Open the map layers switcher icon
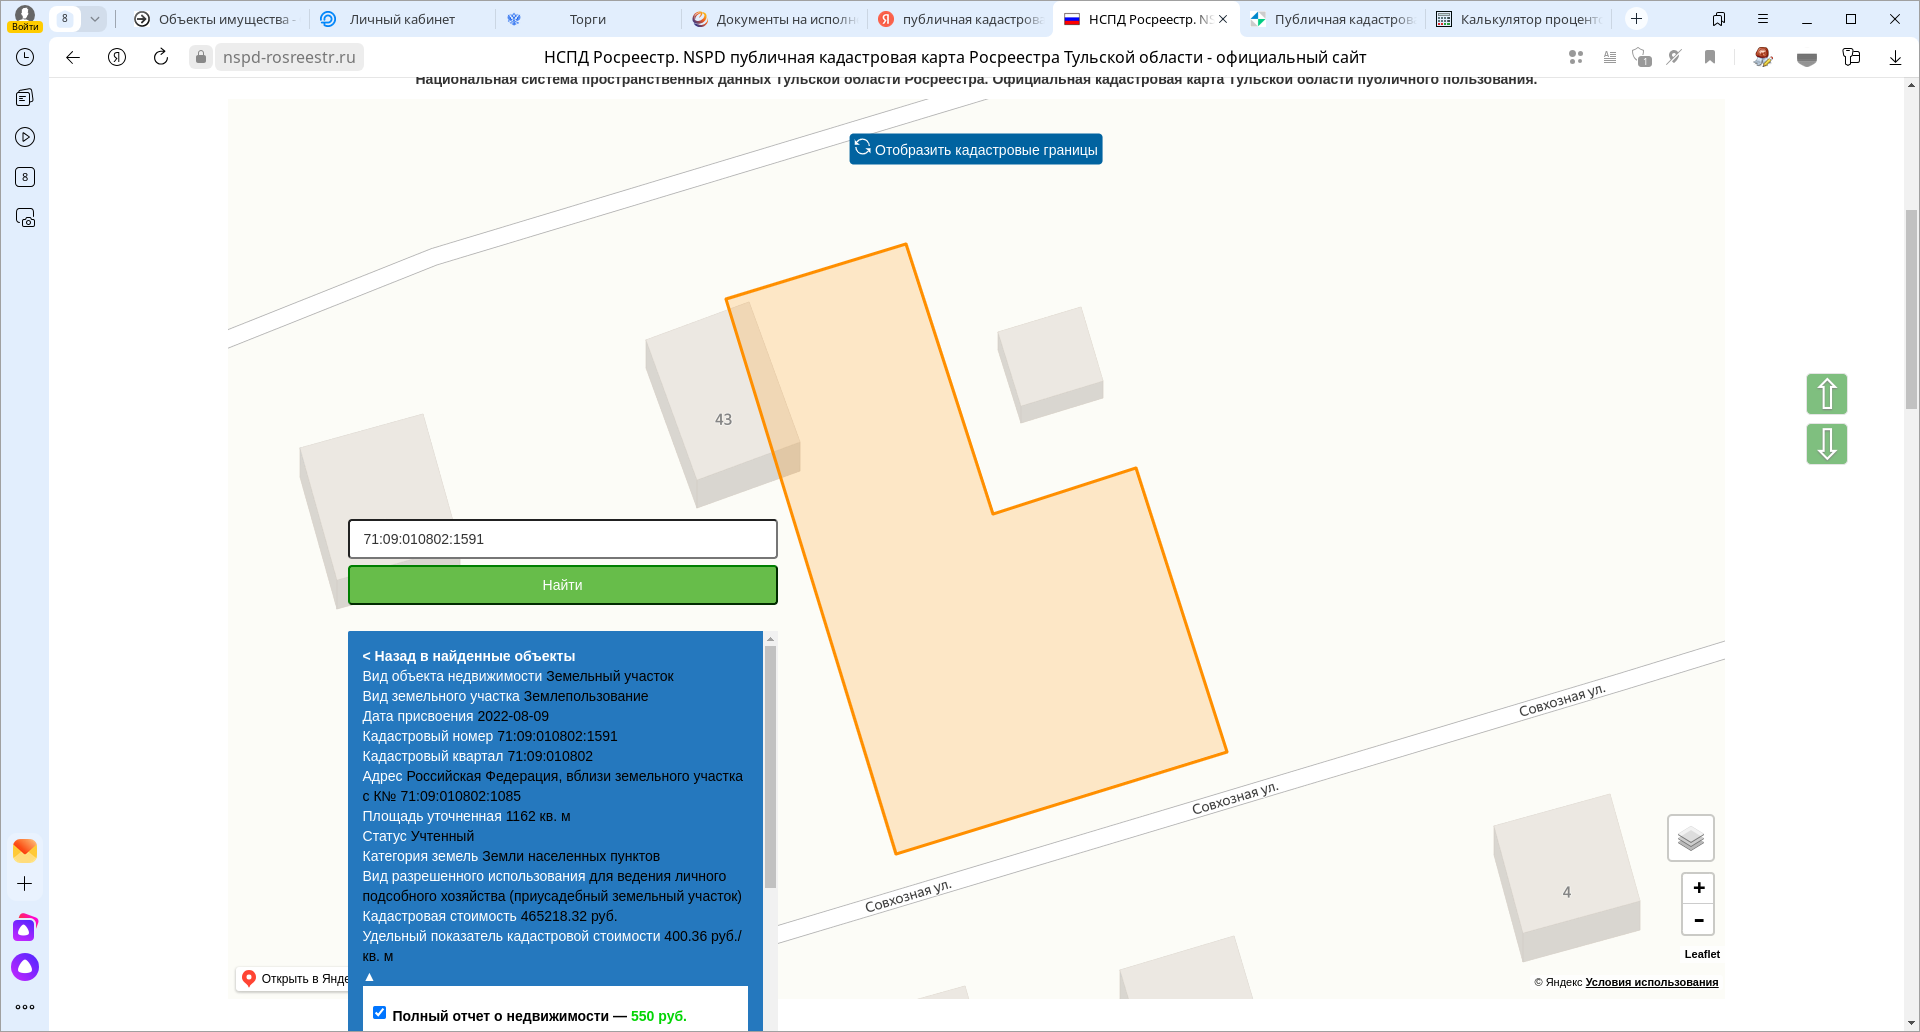Screen dimensions: 1920x1032 [1690, 838]
